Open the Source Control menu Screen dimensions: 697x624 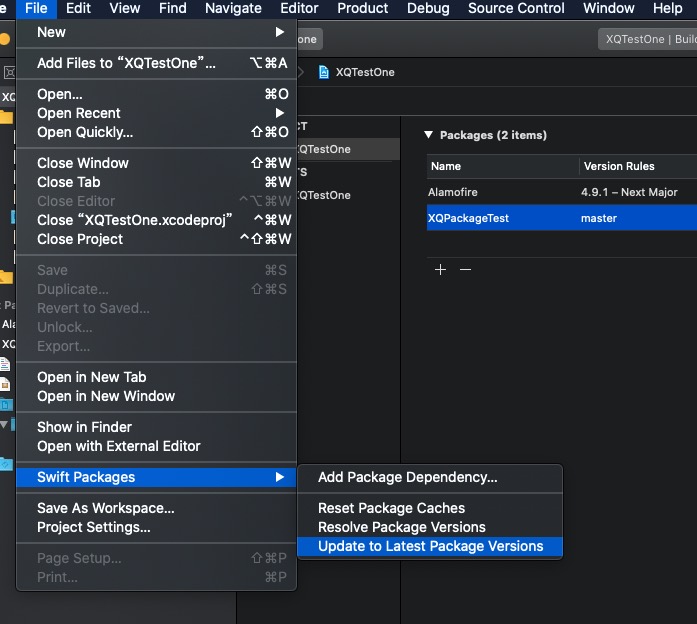[x=516, y=8]
